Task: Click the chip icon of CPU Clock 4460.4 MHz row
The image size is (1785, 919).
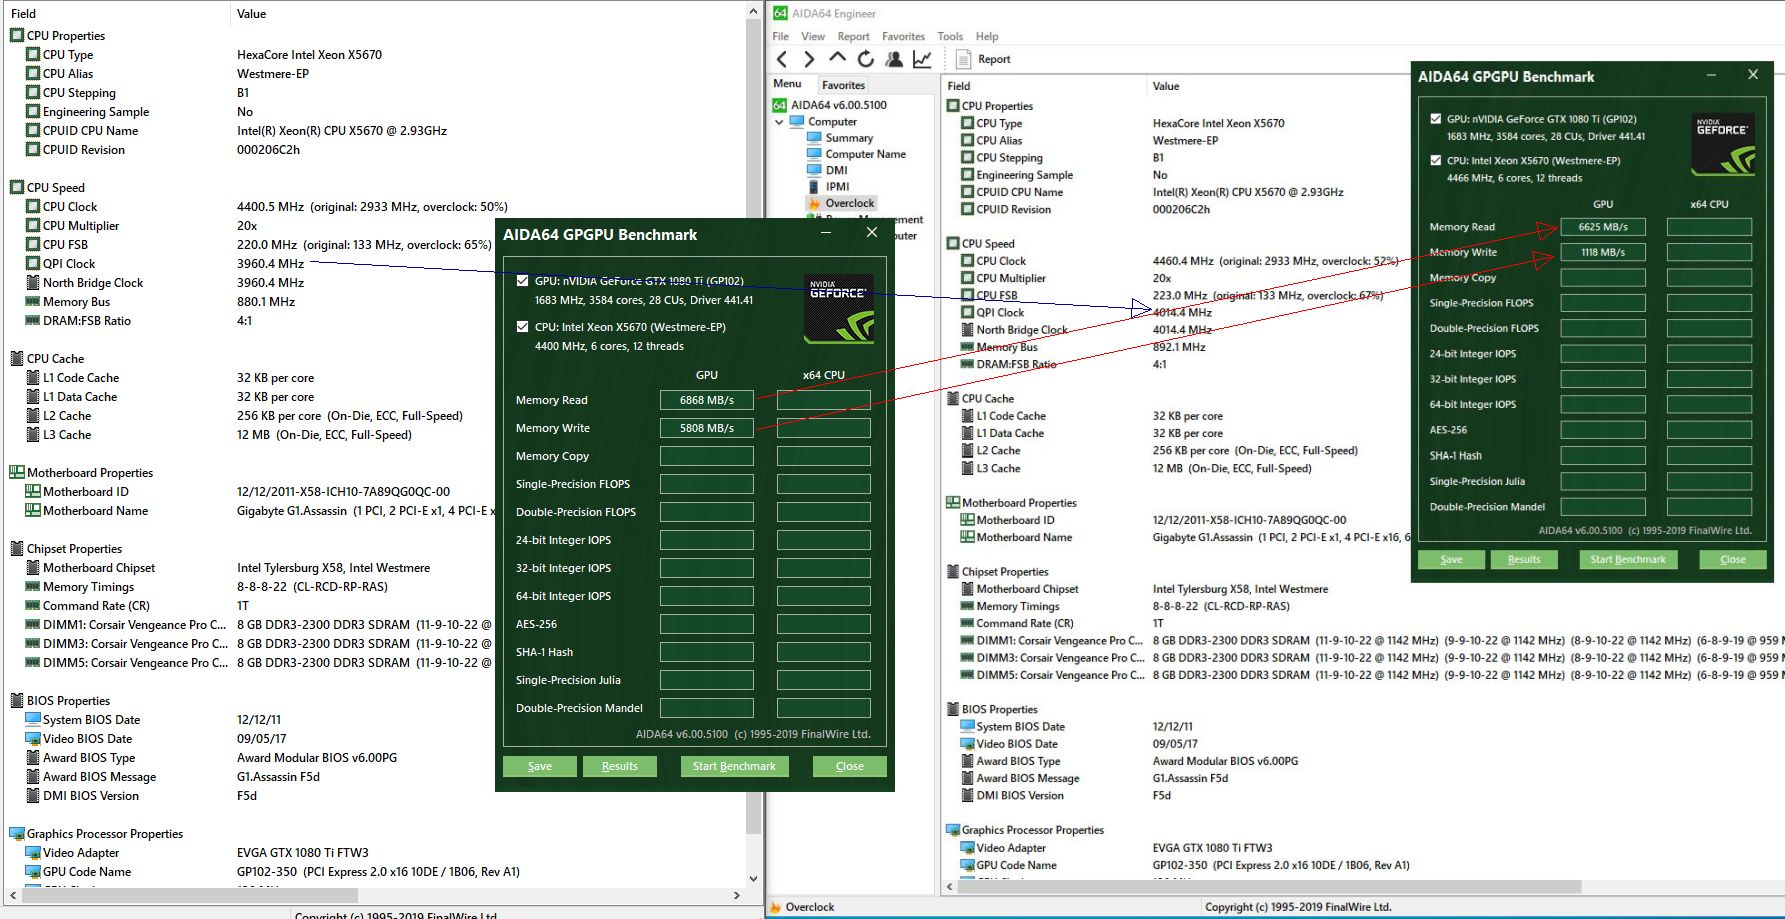Action: [x=967, y=261]
